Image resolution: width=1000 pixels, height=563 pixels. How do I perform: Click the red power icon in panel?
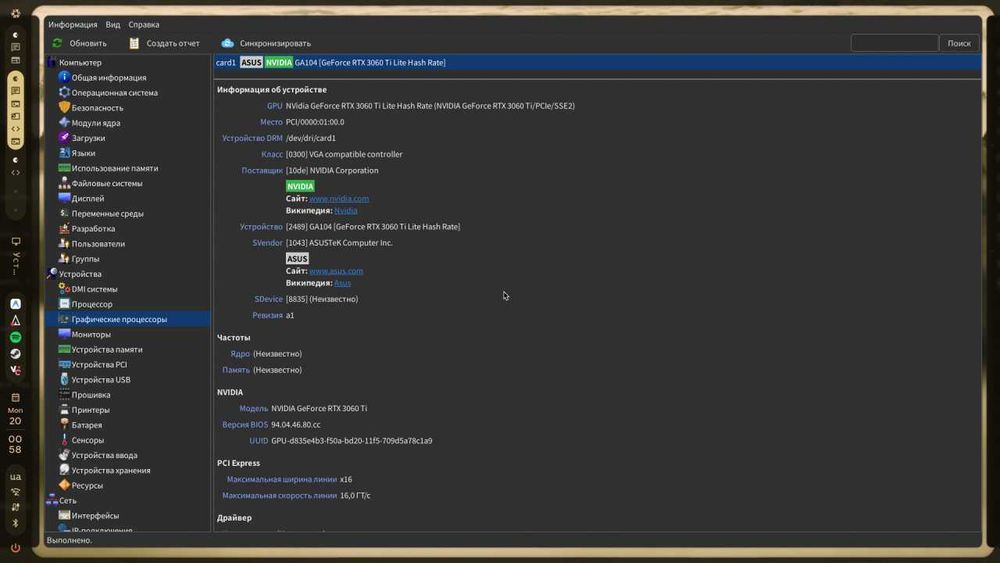point(15,548)
